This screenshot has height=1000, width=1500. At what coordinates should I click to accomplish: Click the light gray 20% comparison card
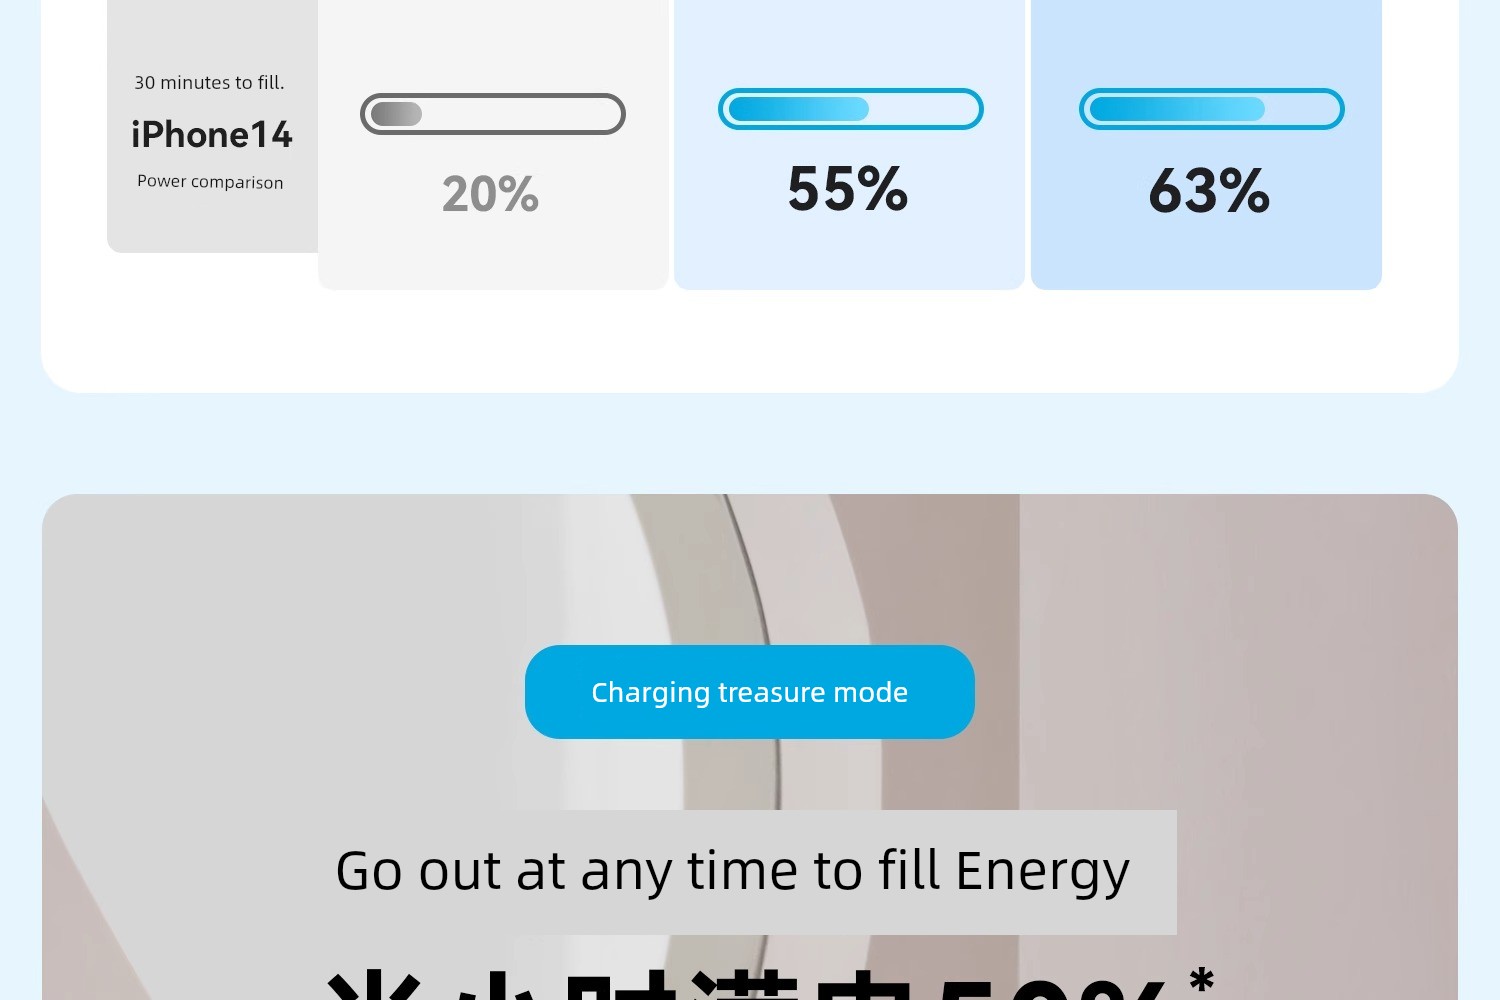coord(493,145)
